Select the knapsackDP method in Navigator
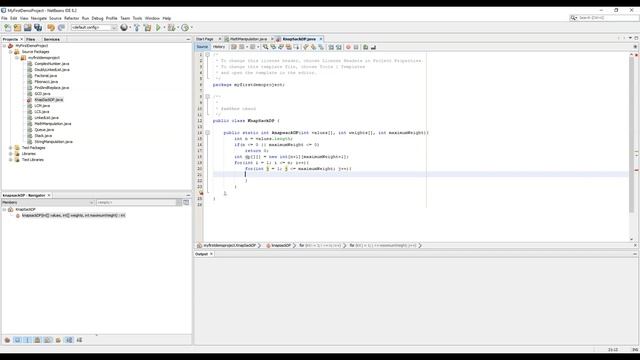 click(73, 216)
